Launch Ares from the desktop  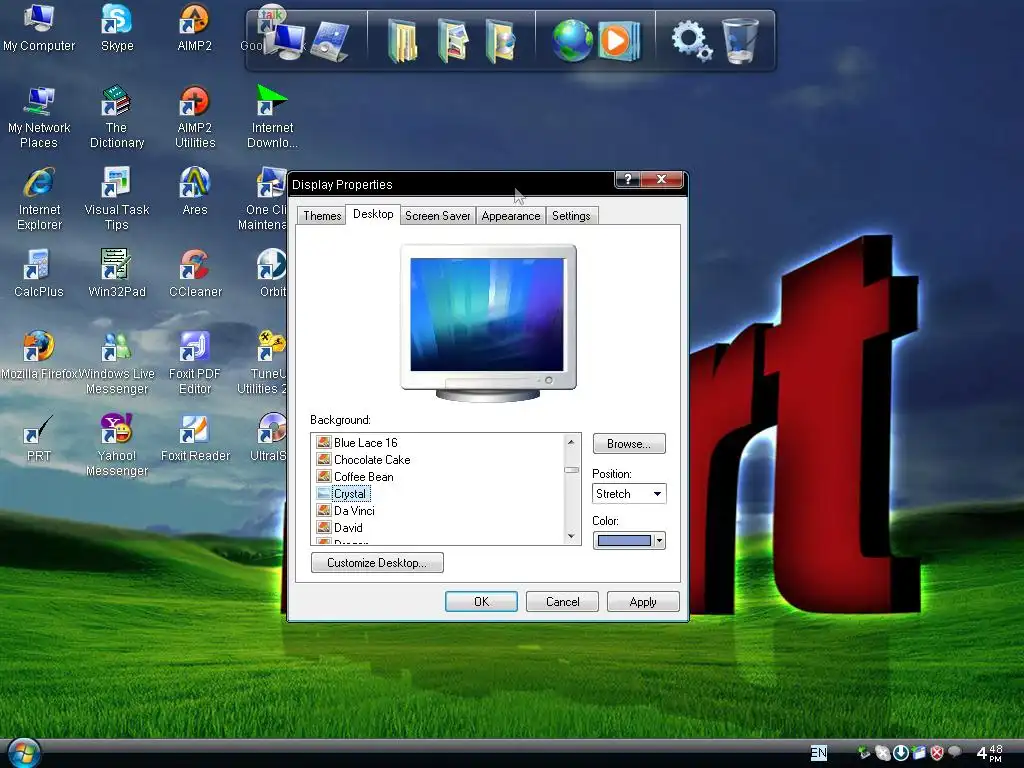pyautogui.click(x=195, y=191)
